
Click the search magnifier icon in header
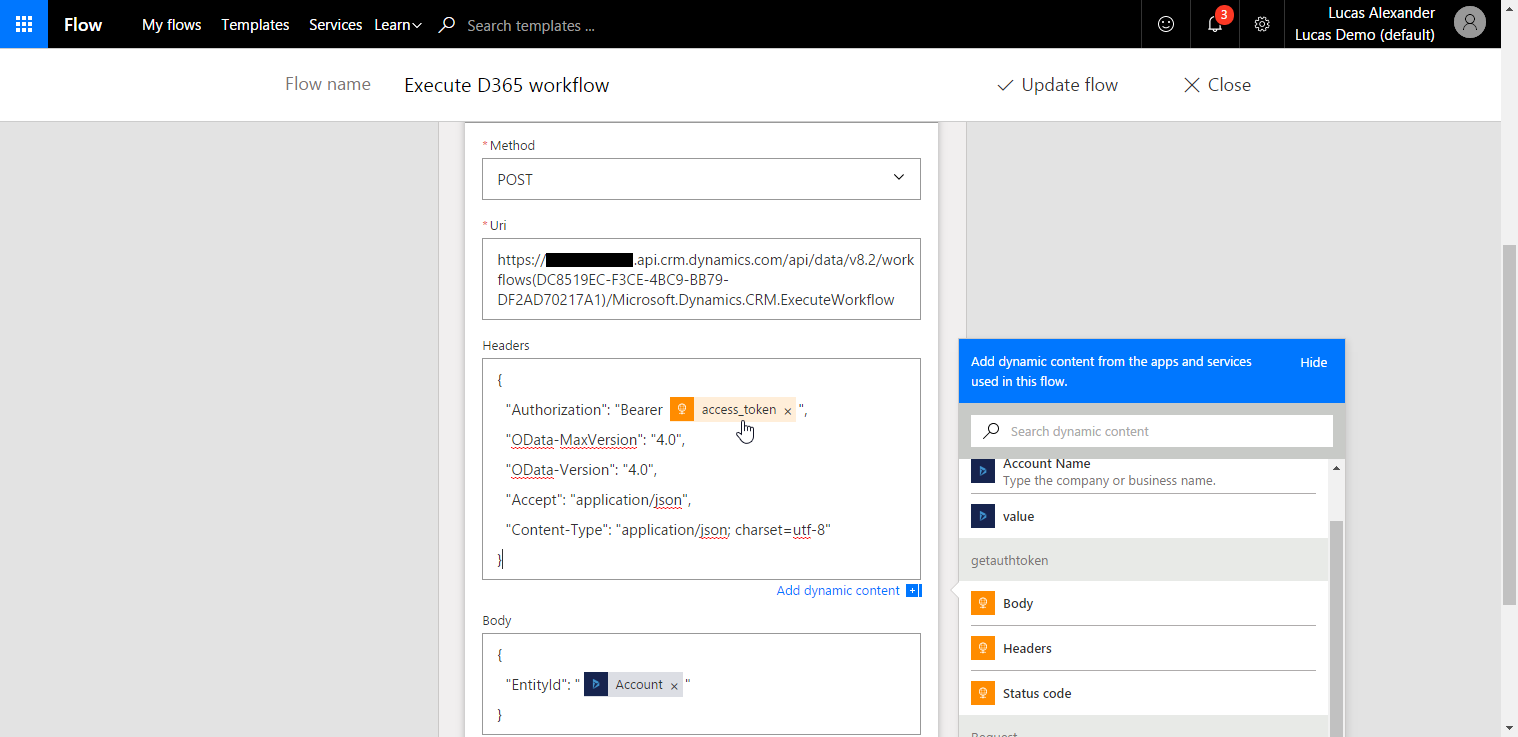click(x=447, y=25)
